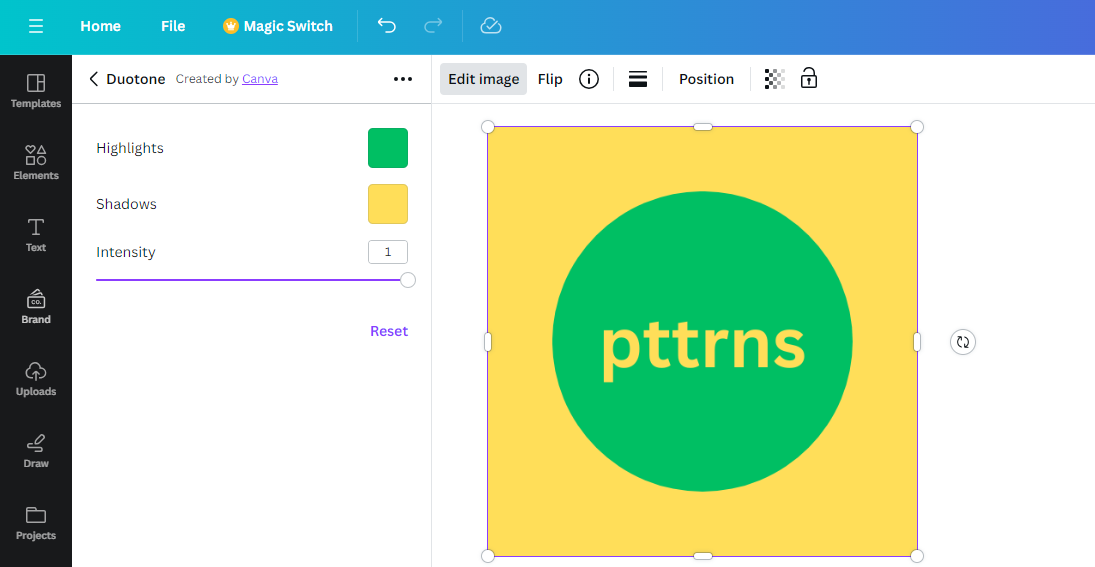The height and width of the screenshot is (567, 1095).
Task: Click the Intensity value input field
Action: [x=388, y=252]
